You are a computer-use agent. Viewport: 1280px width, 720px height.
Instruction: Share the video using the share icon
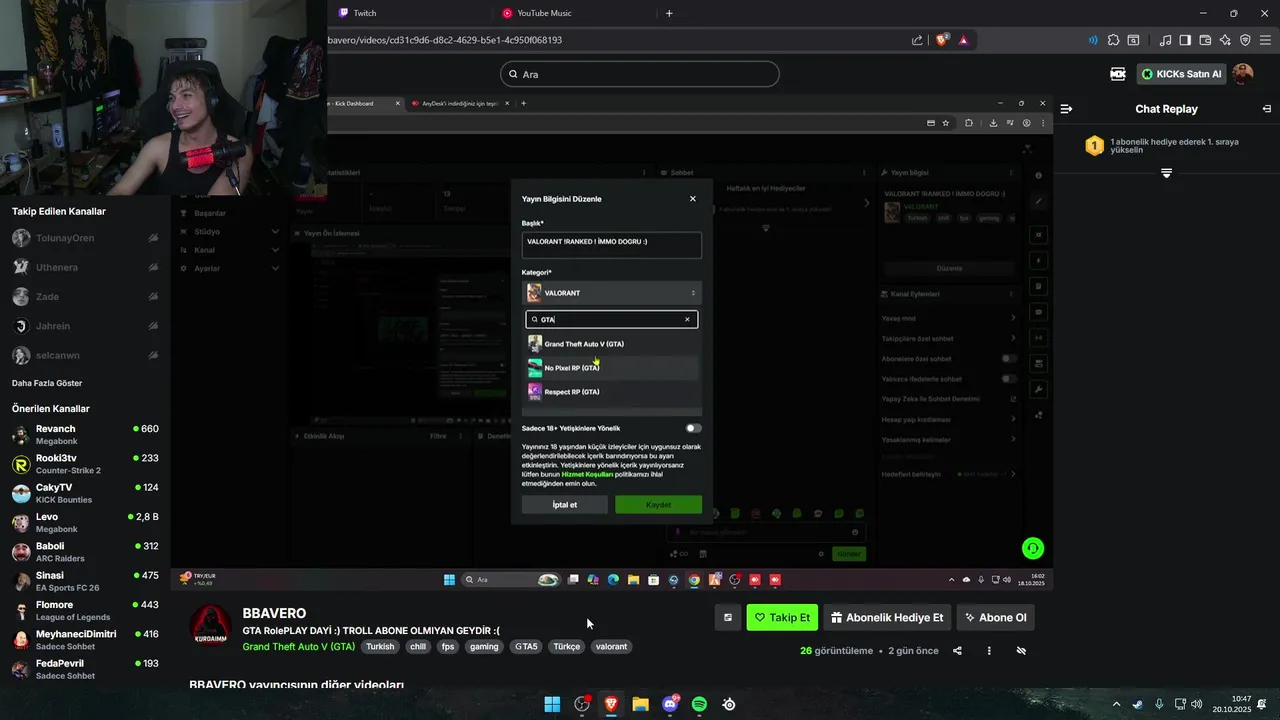(957, 651)
